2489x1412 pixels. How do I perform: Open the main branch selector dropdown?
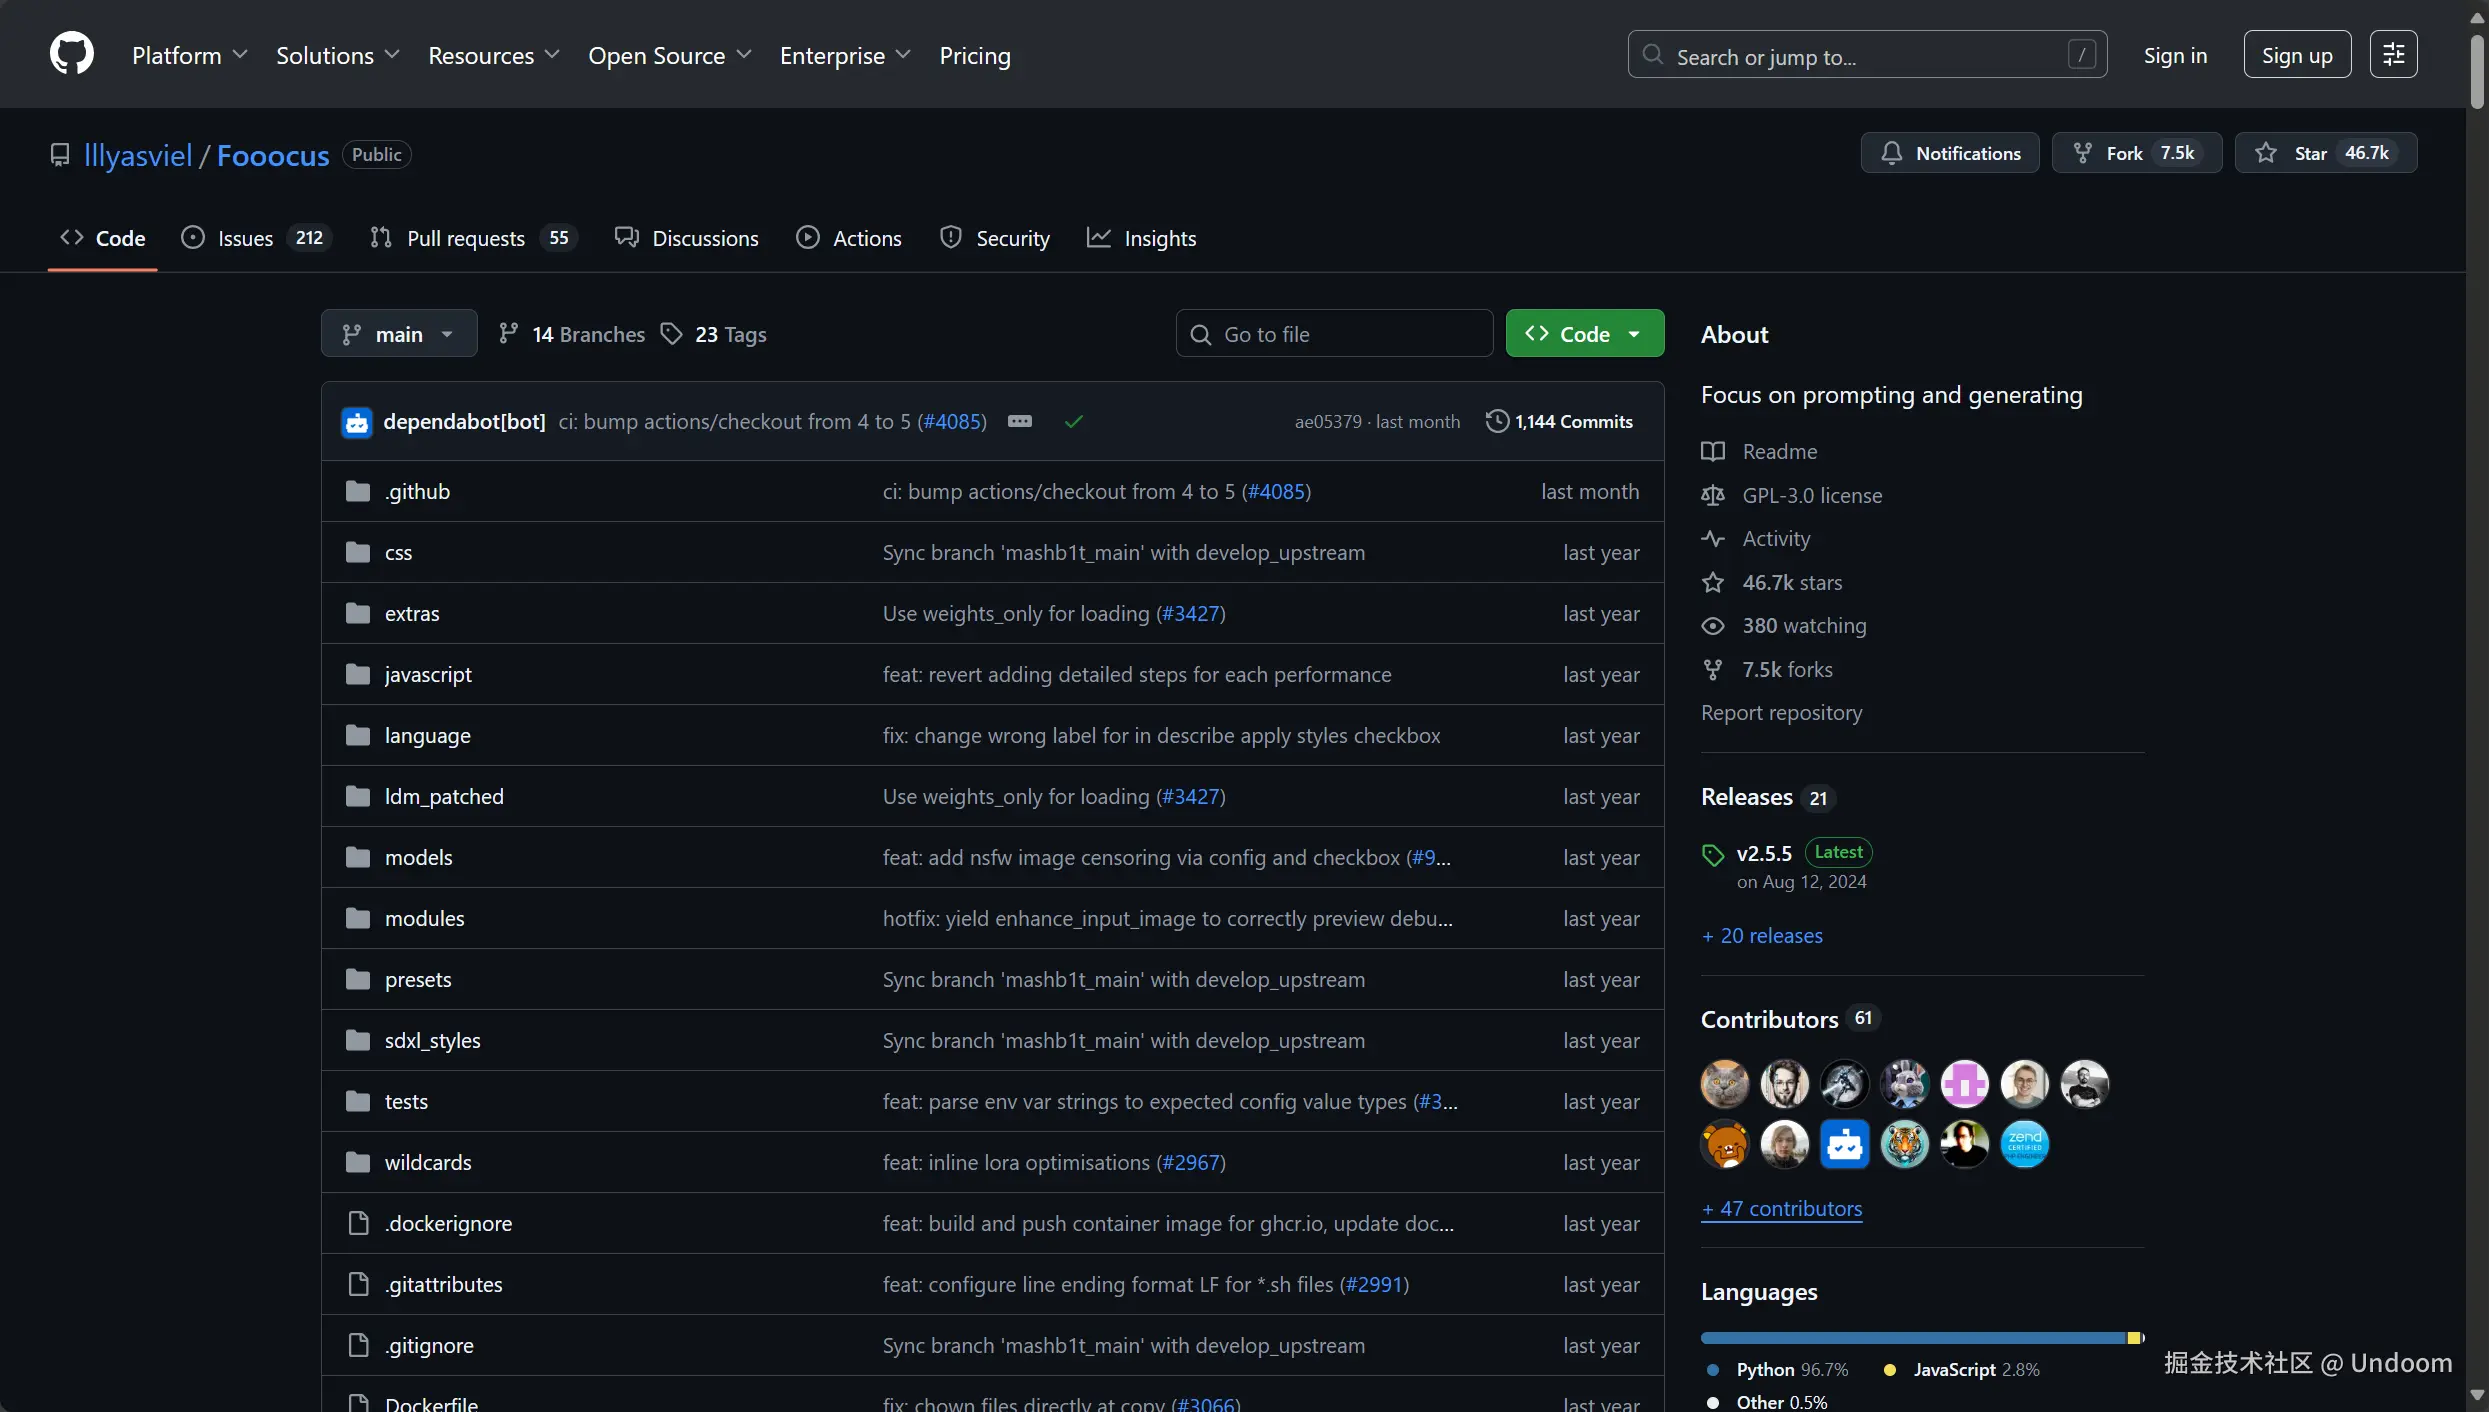pos(398,334)
